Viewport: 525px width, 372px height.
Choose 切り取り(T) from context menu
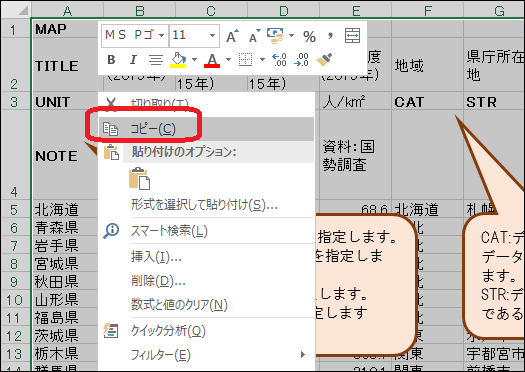tap(207, 104)
